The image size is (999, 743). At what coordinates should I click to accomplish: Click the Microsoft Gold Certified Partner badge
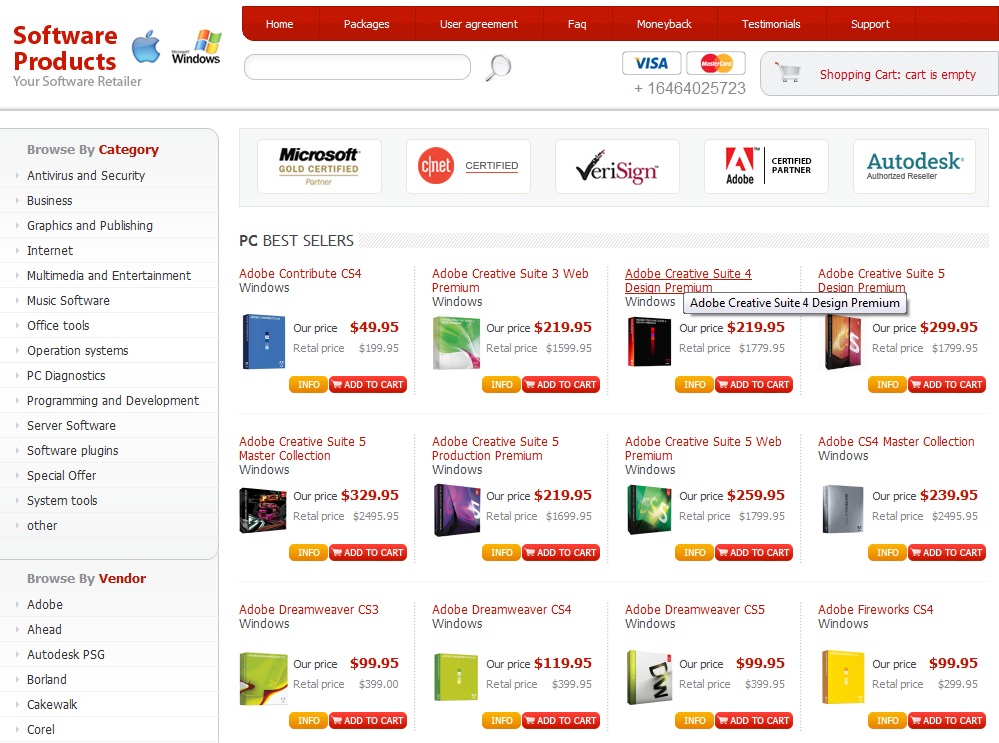point(319,166)
